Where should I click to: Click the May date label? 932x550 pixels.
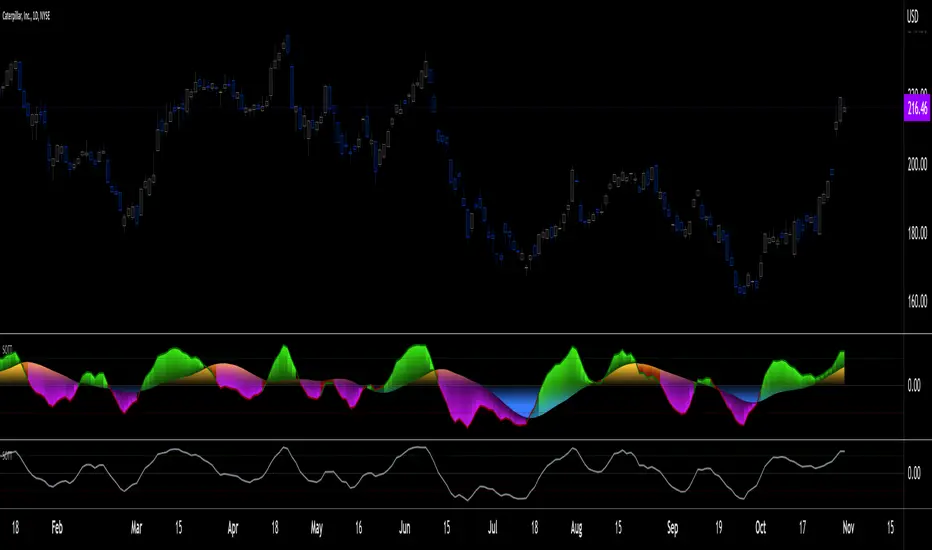point(317,528)
